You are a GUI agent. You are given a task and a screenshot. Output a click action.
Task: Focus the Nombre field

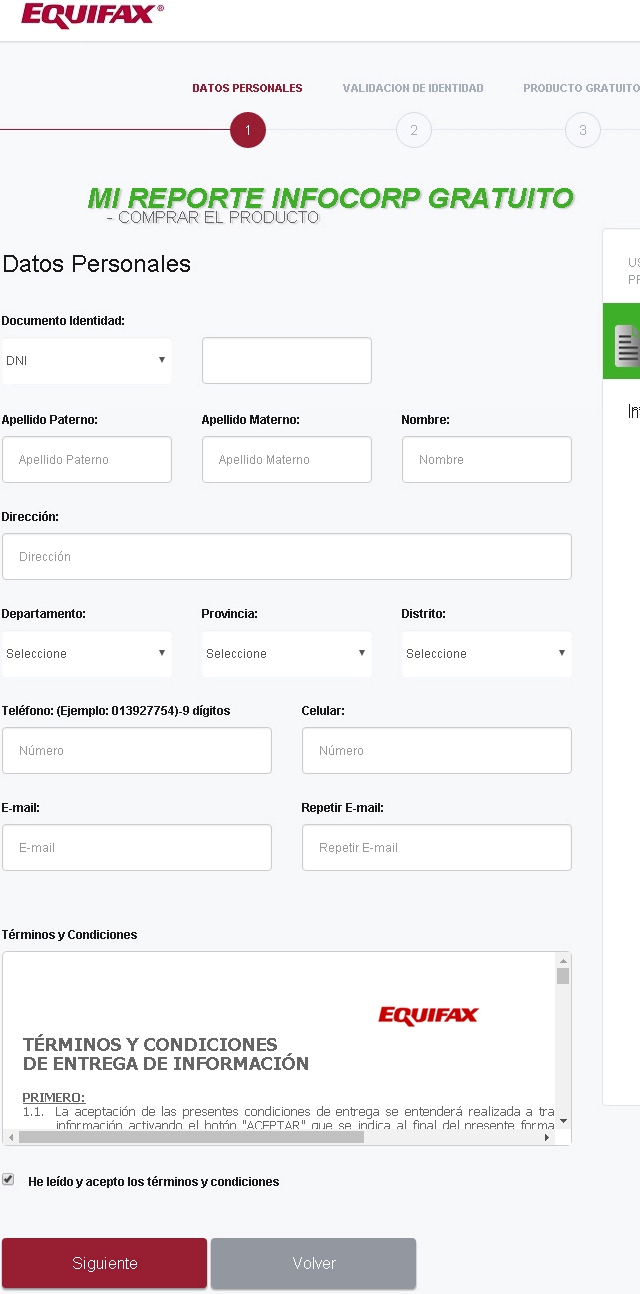(487, 459)
